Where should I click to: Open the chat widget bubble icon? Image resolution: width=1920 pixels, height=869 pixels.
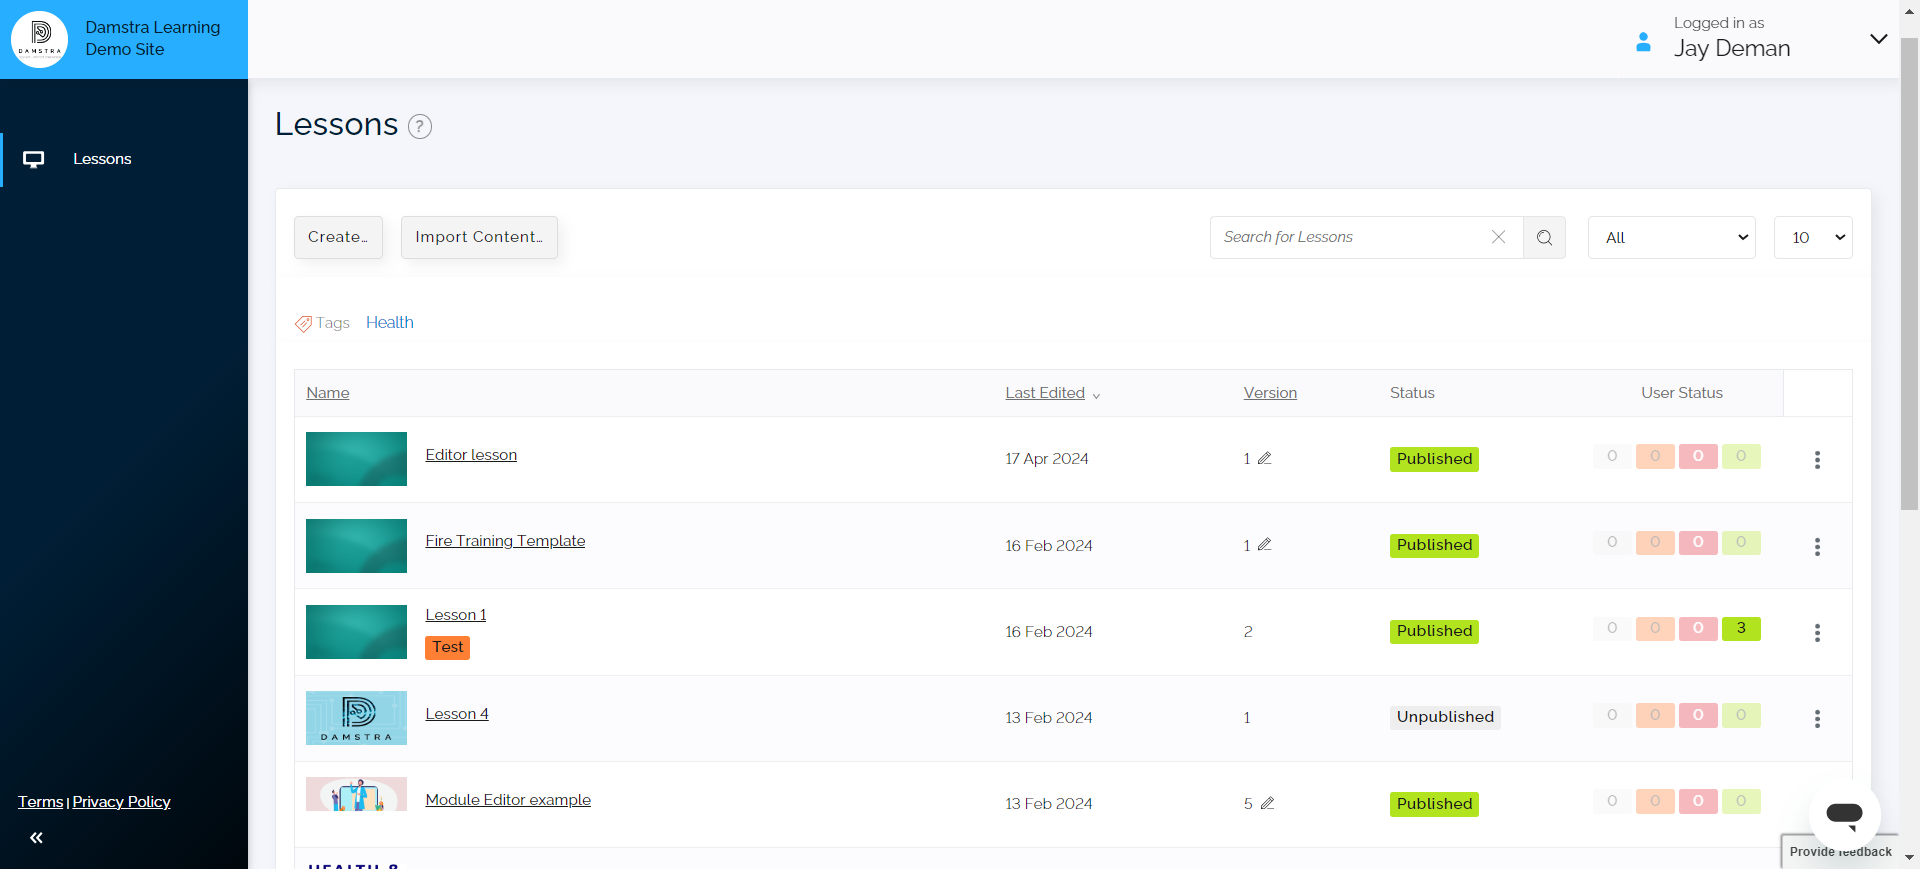1845,815
